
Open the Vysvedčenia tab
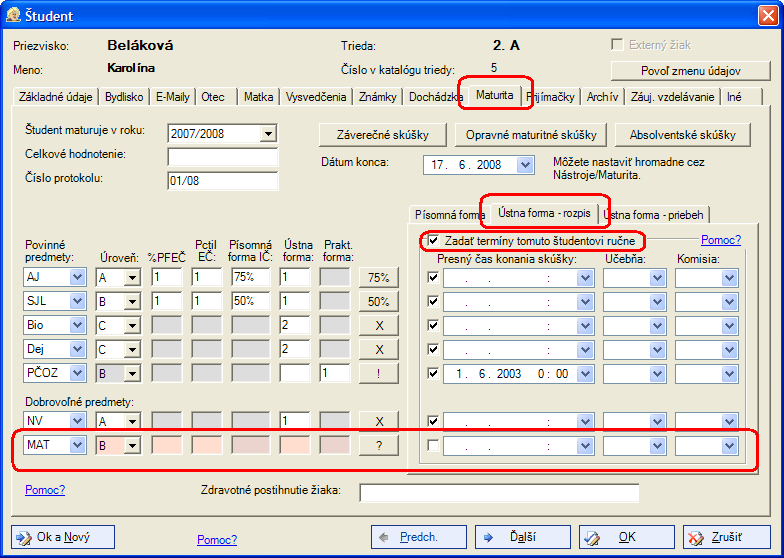tap(316, 97)
